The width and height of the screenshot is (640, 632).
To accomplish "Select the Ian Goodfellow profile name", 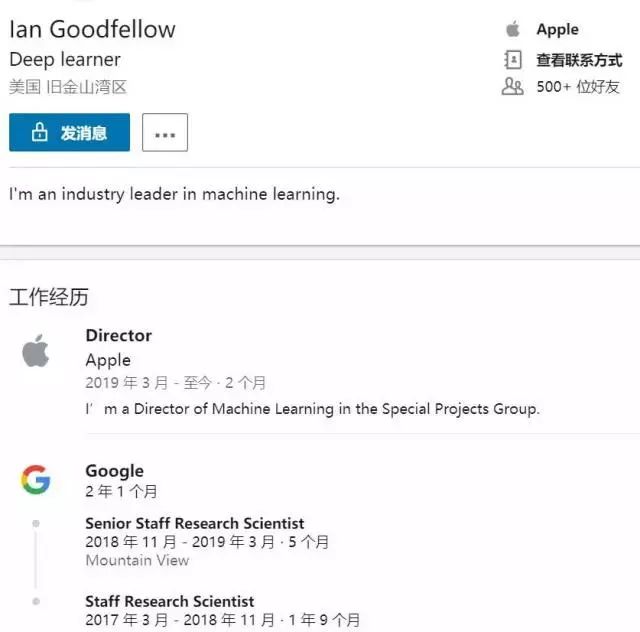I will pyautogui.click(x=93, y=29).
